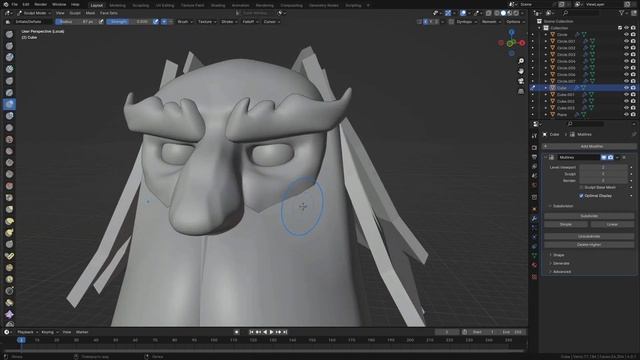
Task: Hide Circle.004 in viewport via eye icon
Action: coord(626,61)
